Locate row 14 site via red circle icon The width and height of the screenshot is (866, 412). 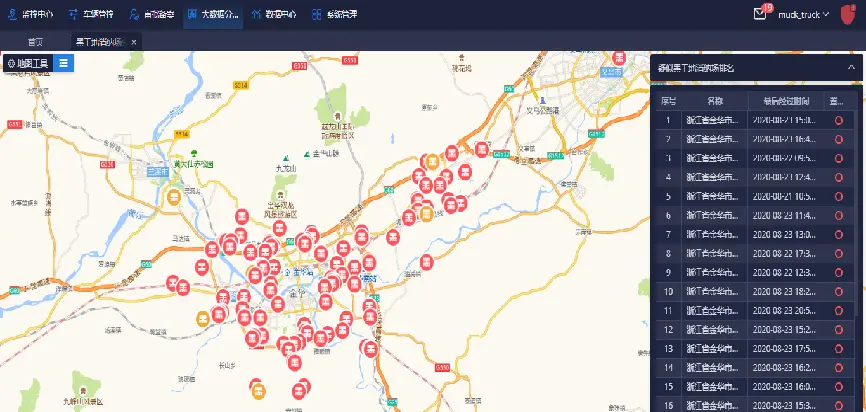pyautogui.click(x=838, y=368)
